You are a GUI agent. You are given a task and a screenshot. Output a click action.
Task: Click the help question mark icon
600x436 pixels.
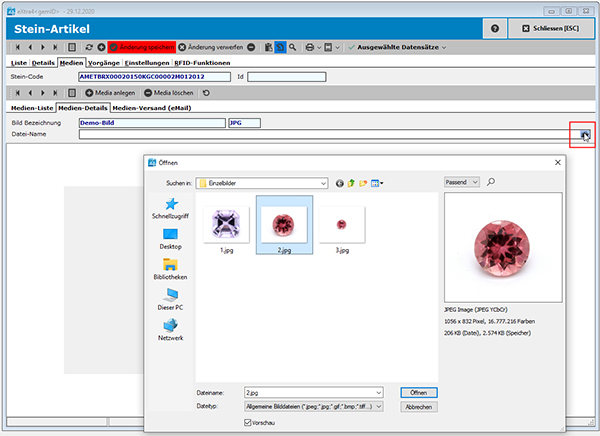pyautogui.click(x=495, y=28)
